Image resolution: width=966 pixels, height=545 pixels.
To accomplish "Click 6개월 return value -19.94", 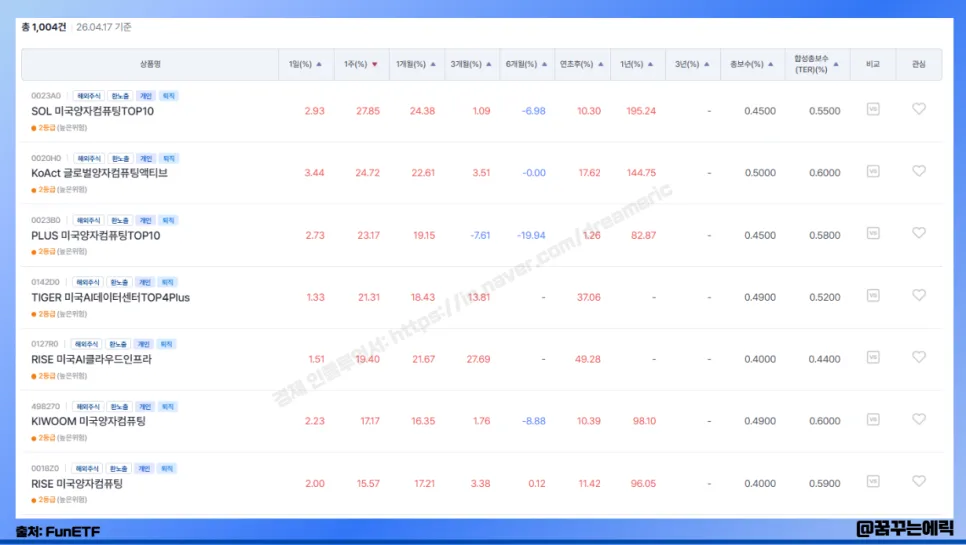I will pos(531,235).
